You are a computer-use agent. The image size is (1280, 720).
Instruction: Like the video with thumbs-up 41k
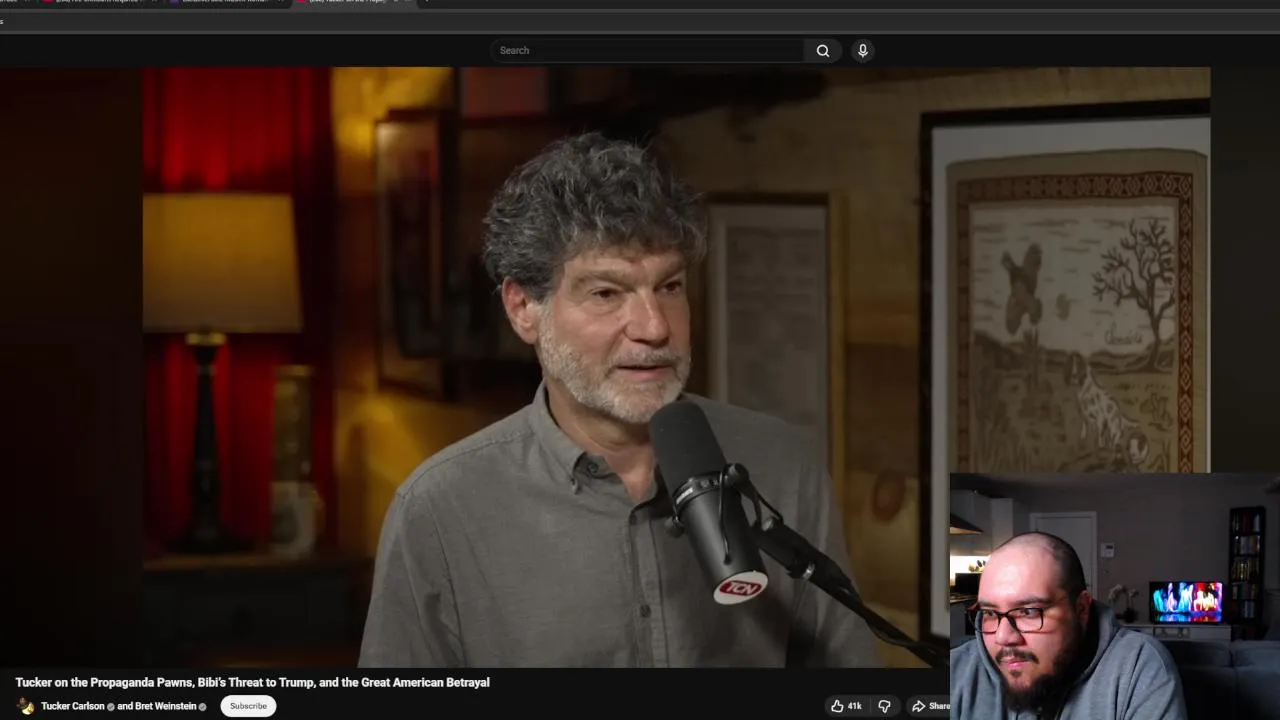click(x=846, y=706)
